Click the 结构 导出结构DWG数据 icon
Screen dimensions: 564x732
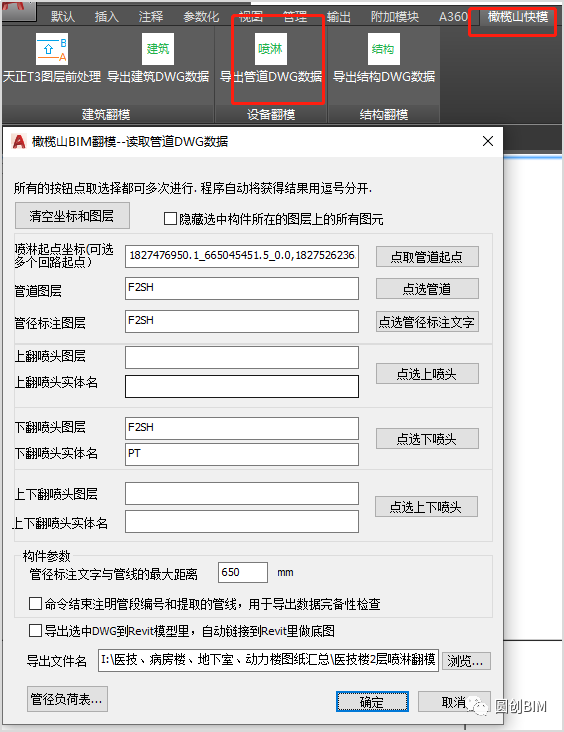tap(384, 49)
